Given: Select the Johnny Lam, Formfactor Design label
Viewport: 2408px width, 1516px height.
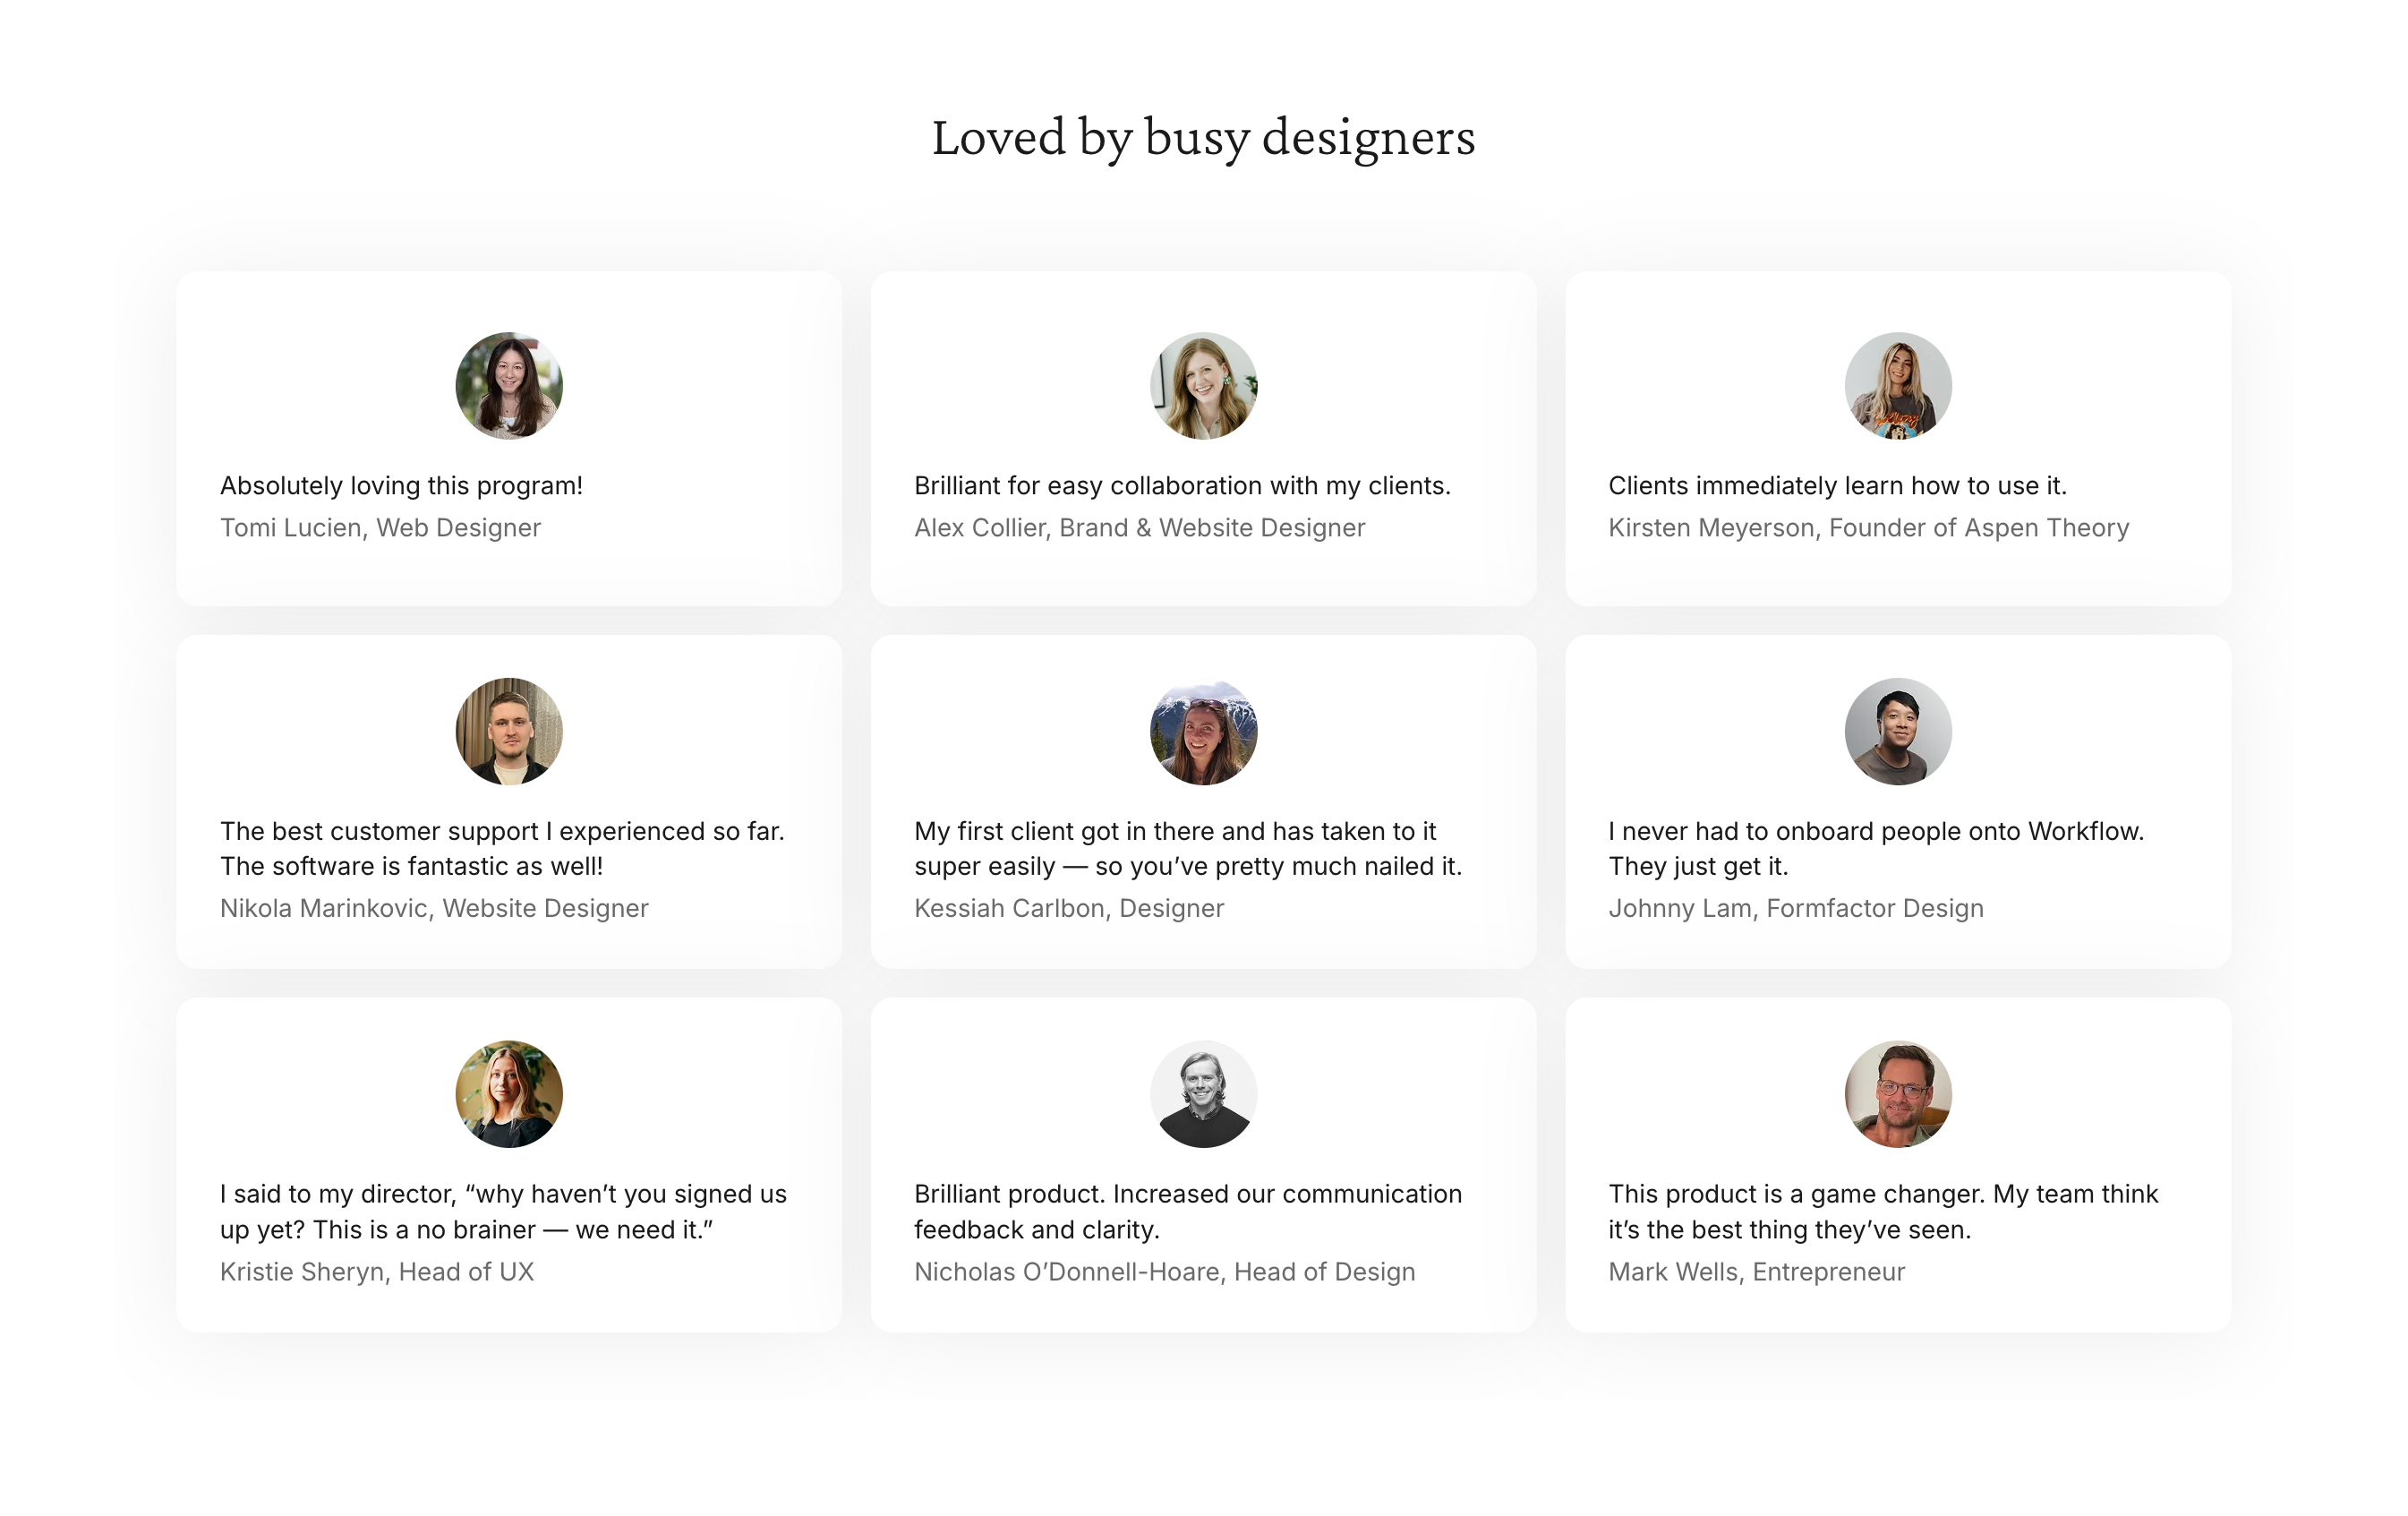Looking at the screenshot, I should pyautogui.click(x=1796, y=908).
